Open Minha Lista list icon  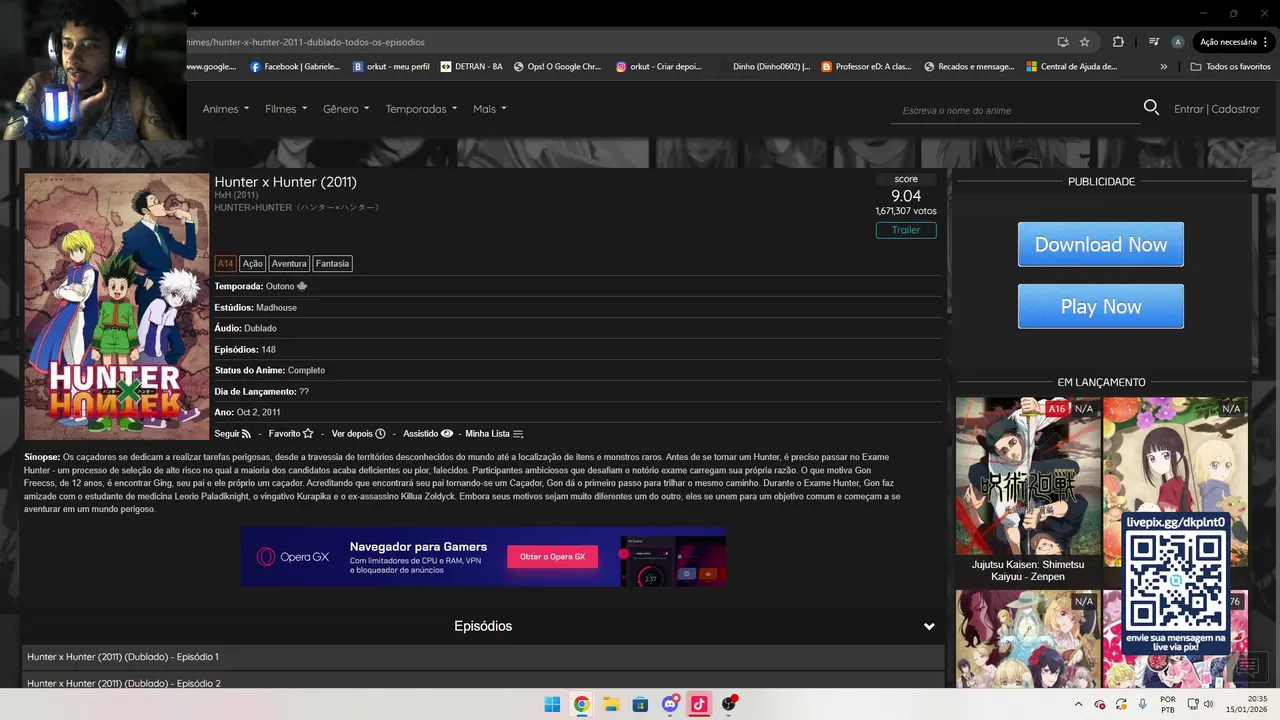[x=518, y=434]
